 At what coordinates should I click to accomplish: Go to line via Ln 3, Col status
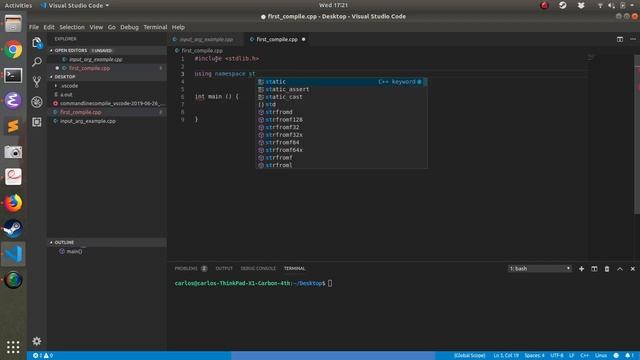point(506,356)
